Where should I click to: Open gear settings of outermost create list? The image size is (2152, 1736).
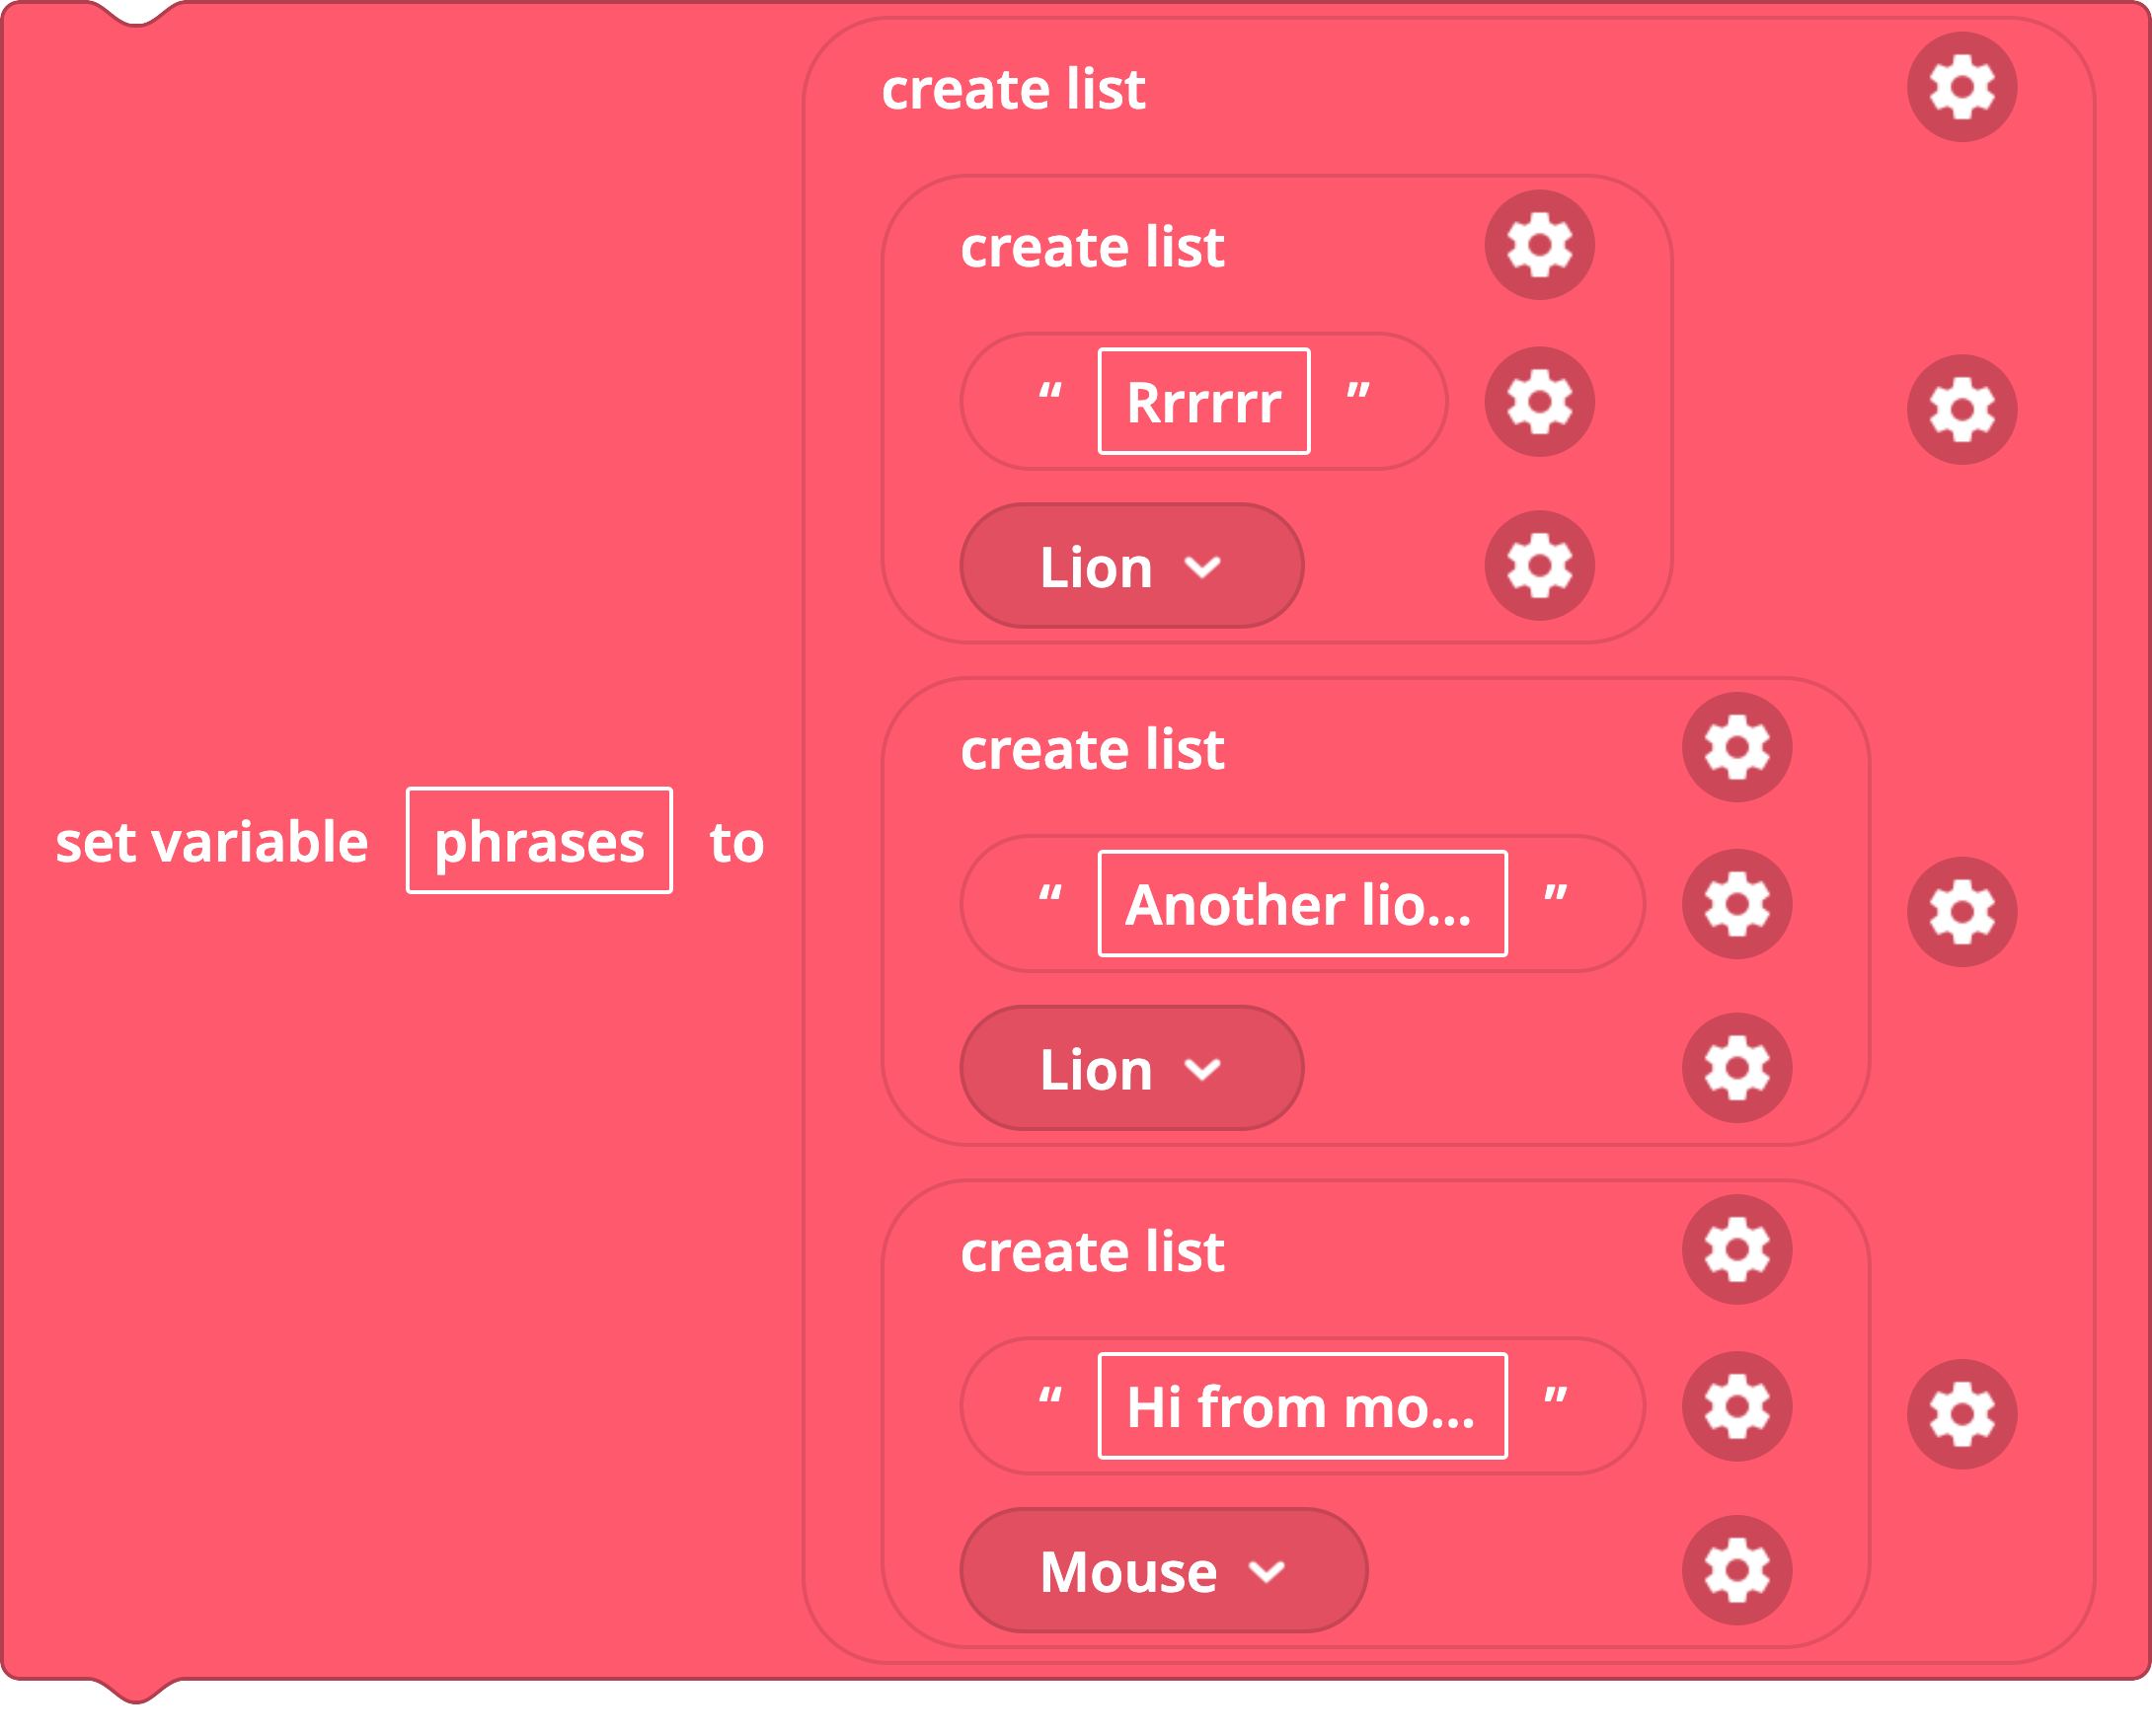1962,87
